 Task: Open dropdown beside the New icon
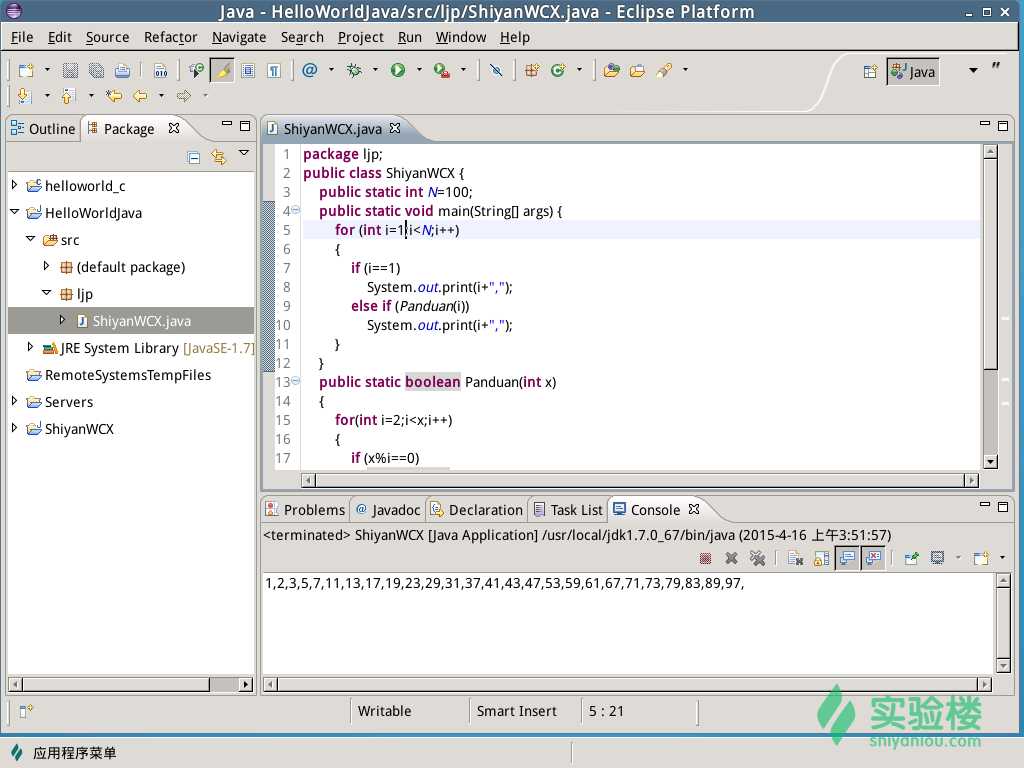click(47, 69)
